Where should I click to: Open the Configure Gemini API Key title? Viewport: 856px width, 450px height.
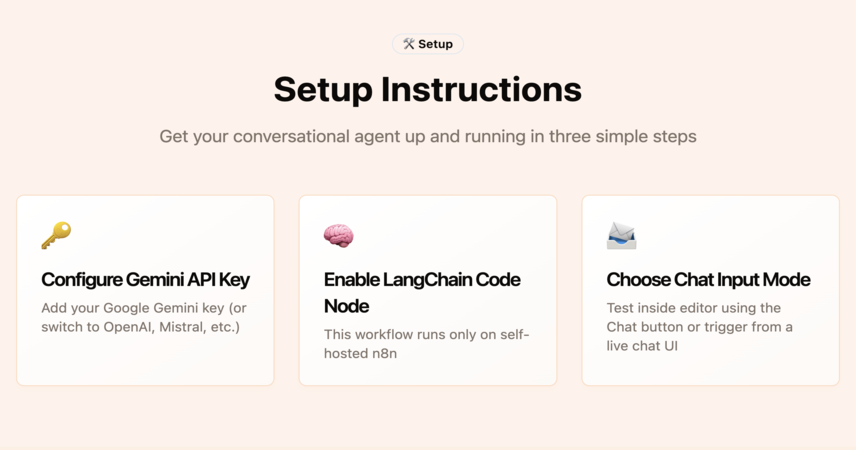point(145,280)
